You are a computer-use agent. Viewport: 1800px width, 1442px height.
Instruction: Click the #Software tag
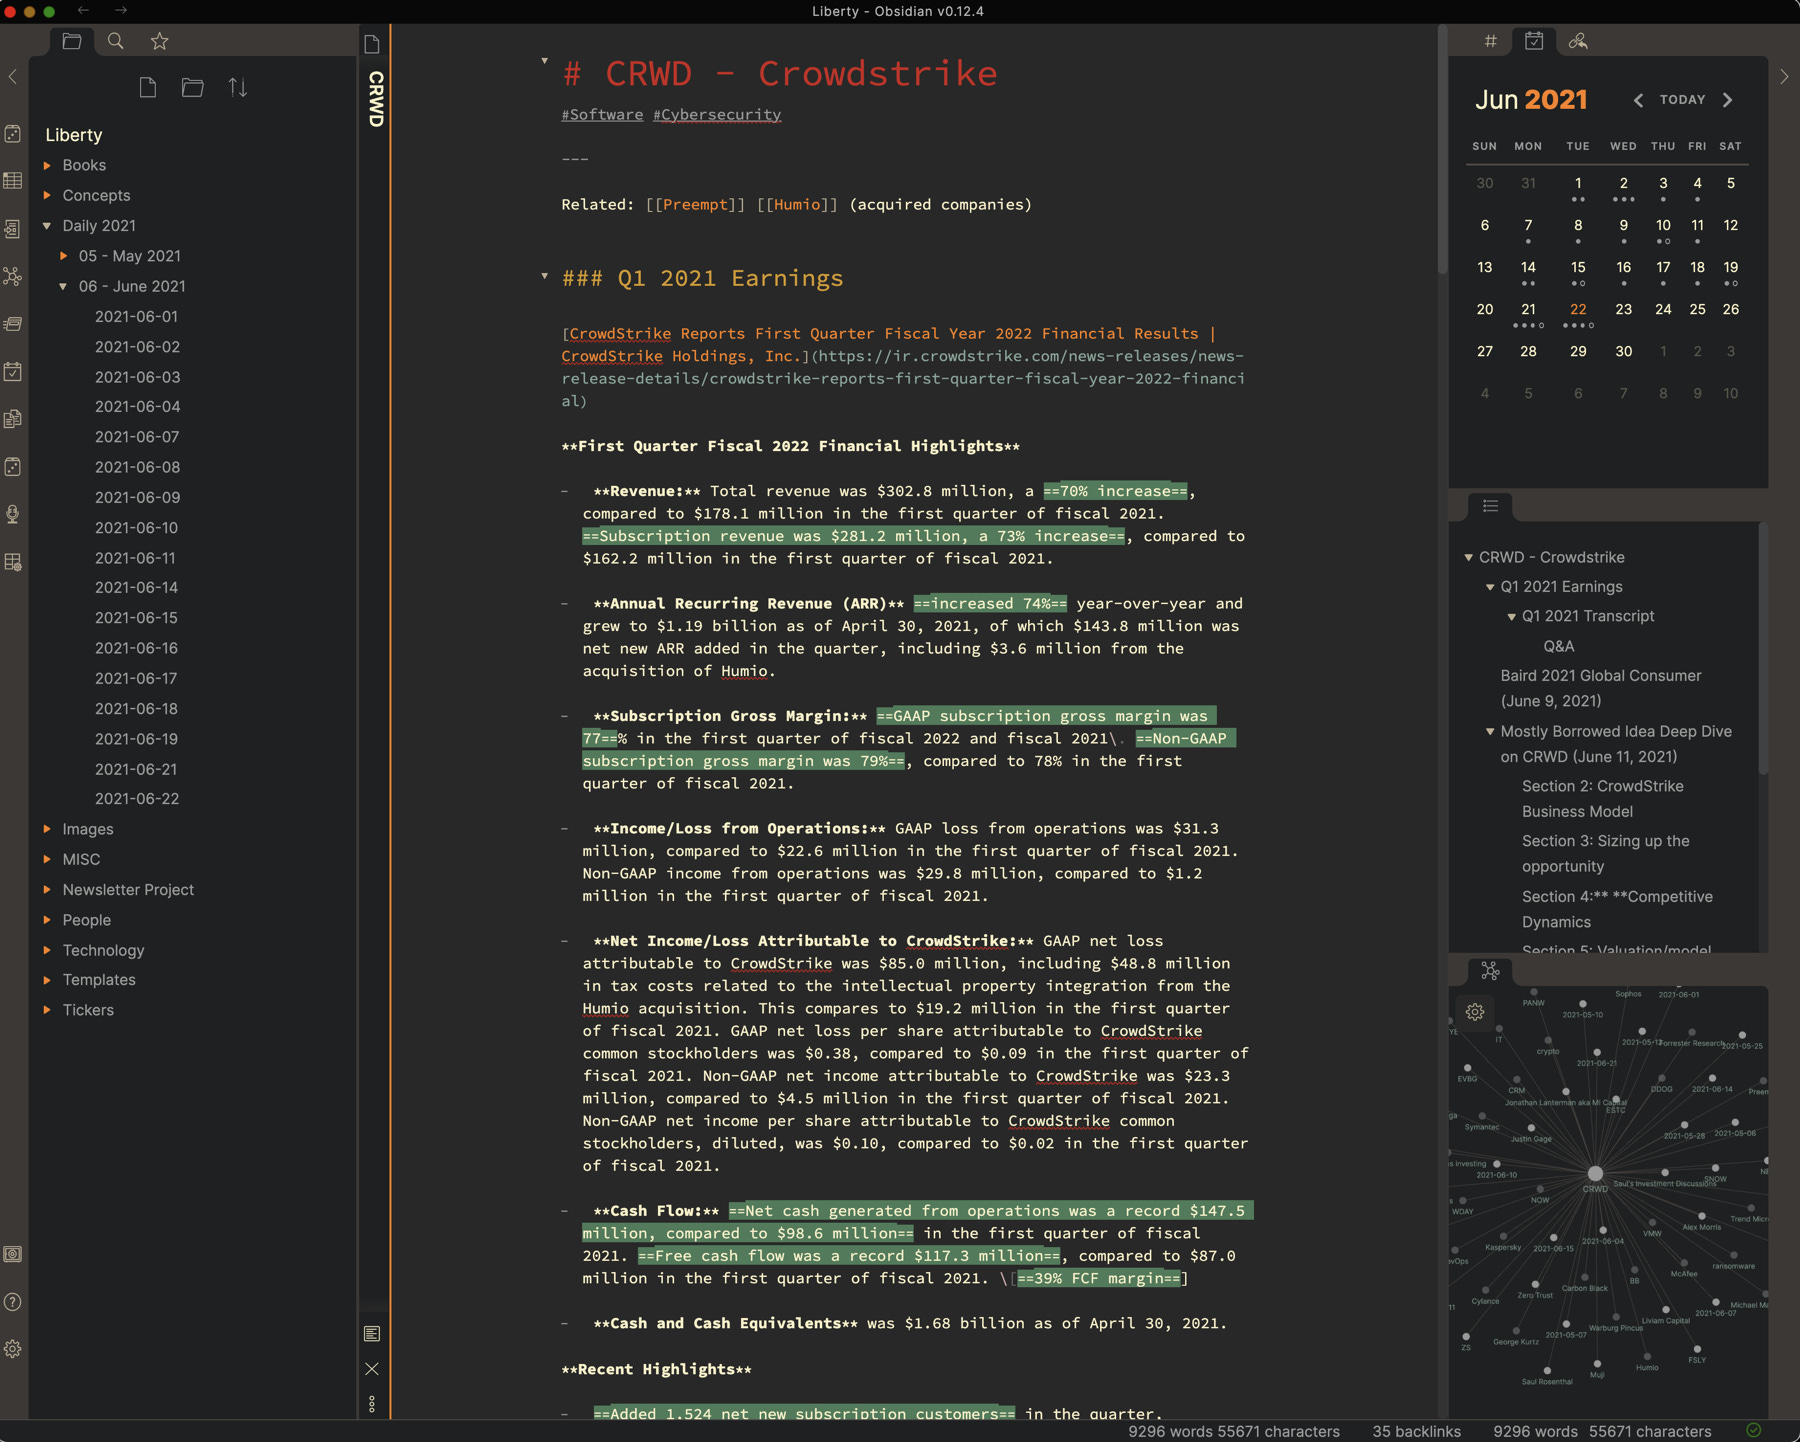(x=602, y=115)
